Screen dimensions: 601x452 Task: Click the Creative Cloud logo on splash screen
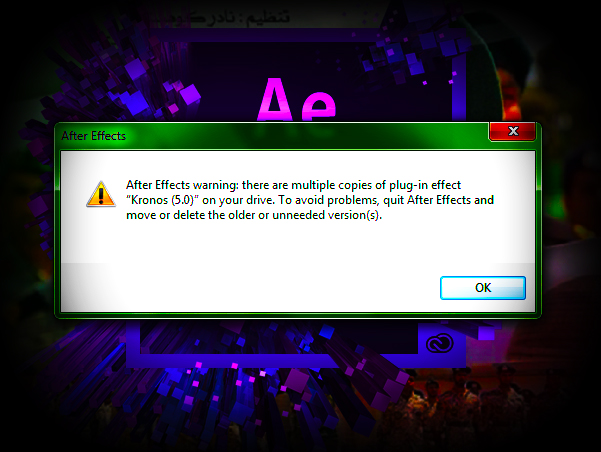click(x=440, y=343)
